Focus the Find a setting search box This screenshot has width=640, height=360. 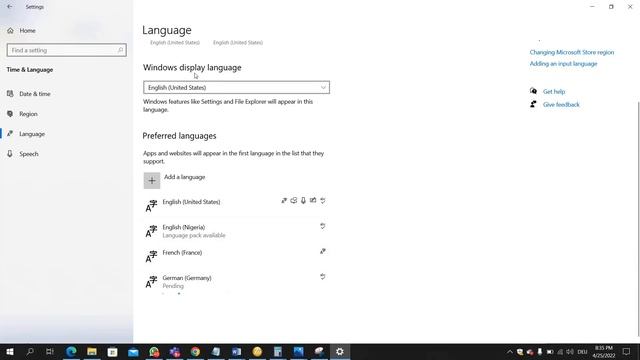tap(67, 50)
